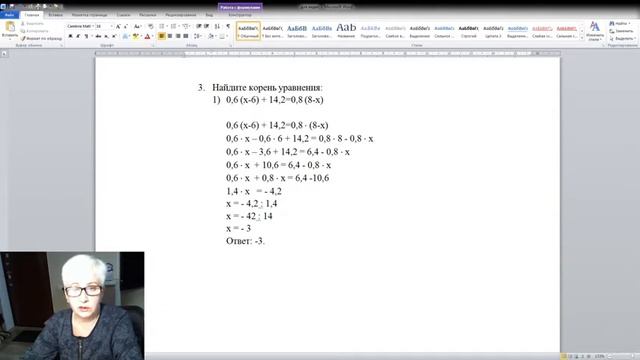
Task: Align text right
Action: coord(178,36)
